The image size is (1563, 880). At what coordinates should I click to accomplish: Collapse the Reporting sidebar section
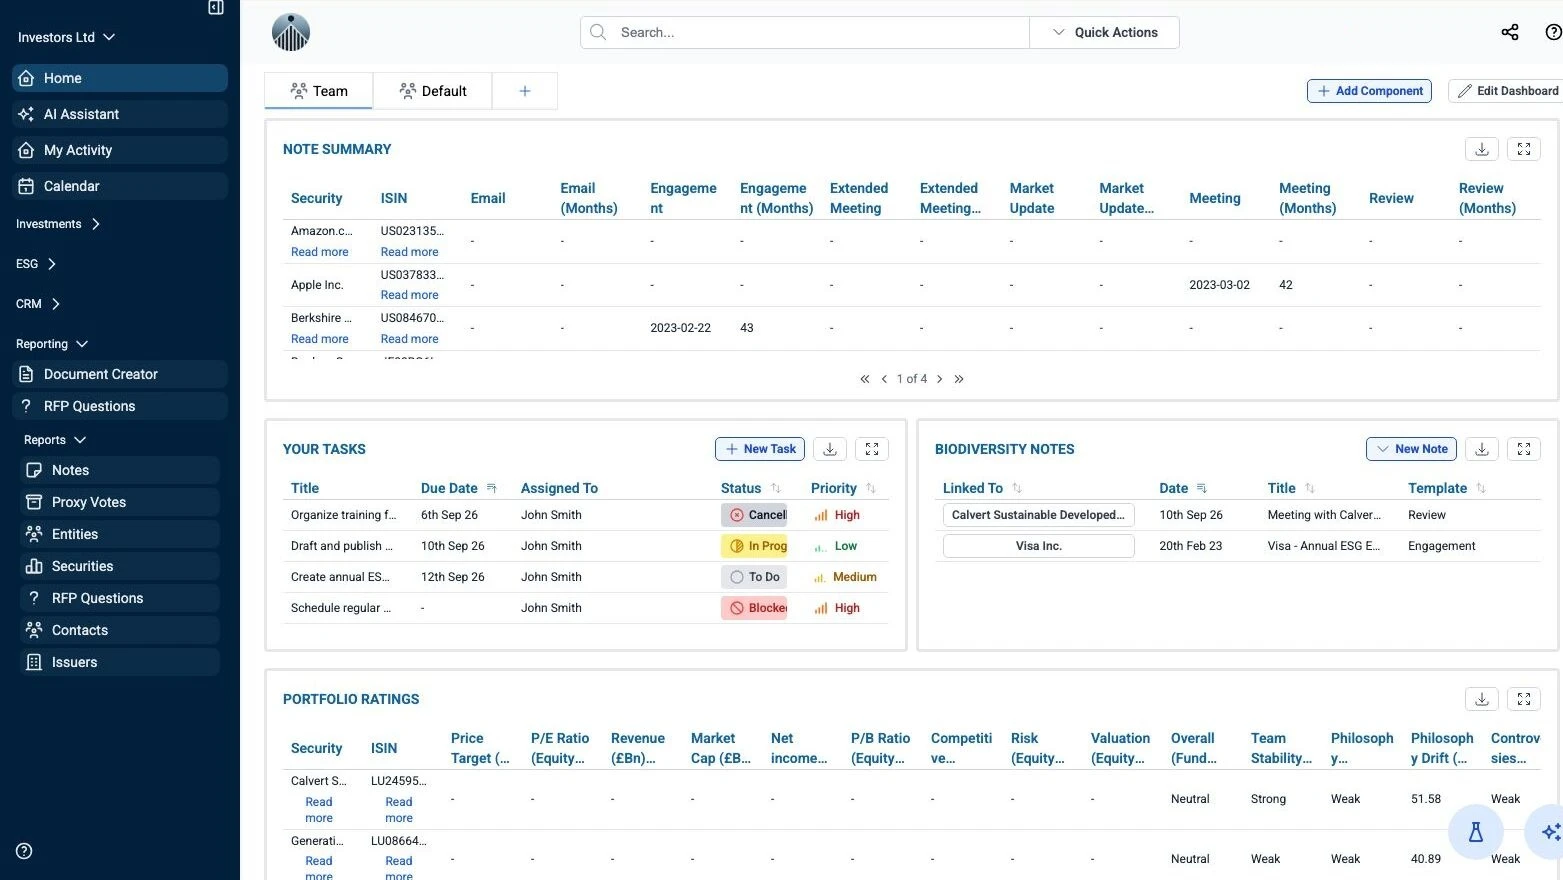click(x=52, y=344)
